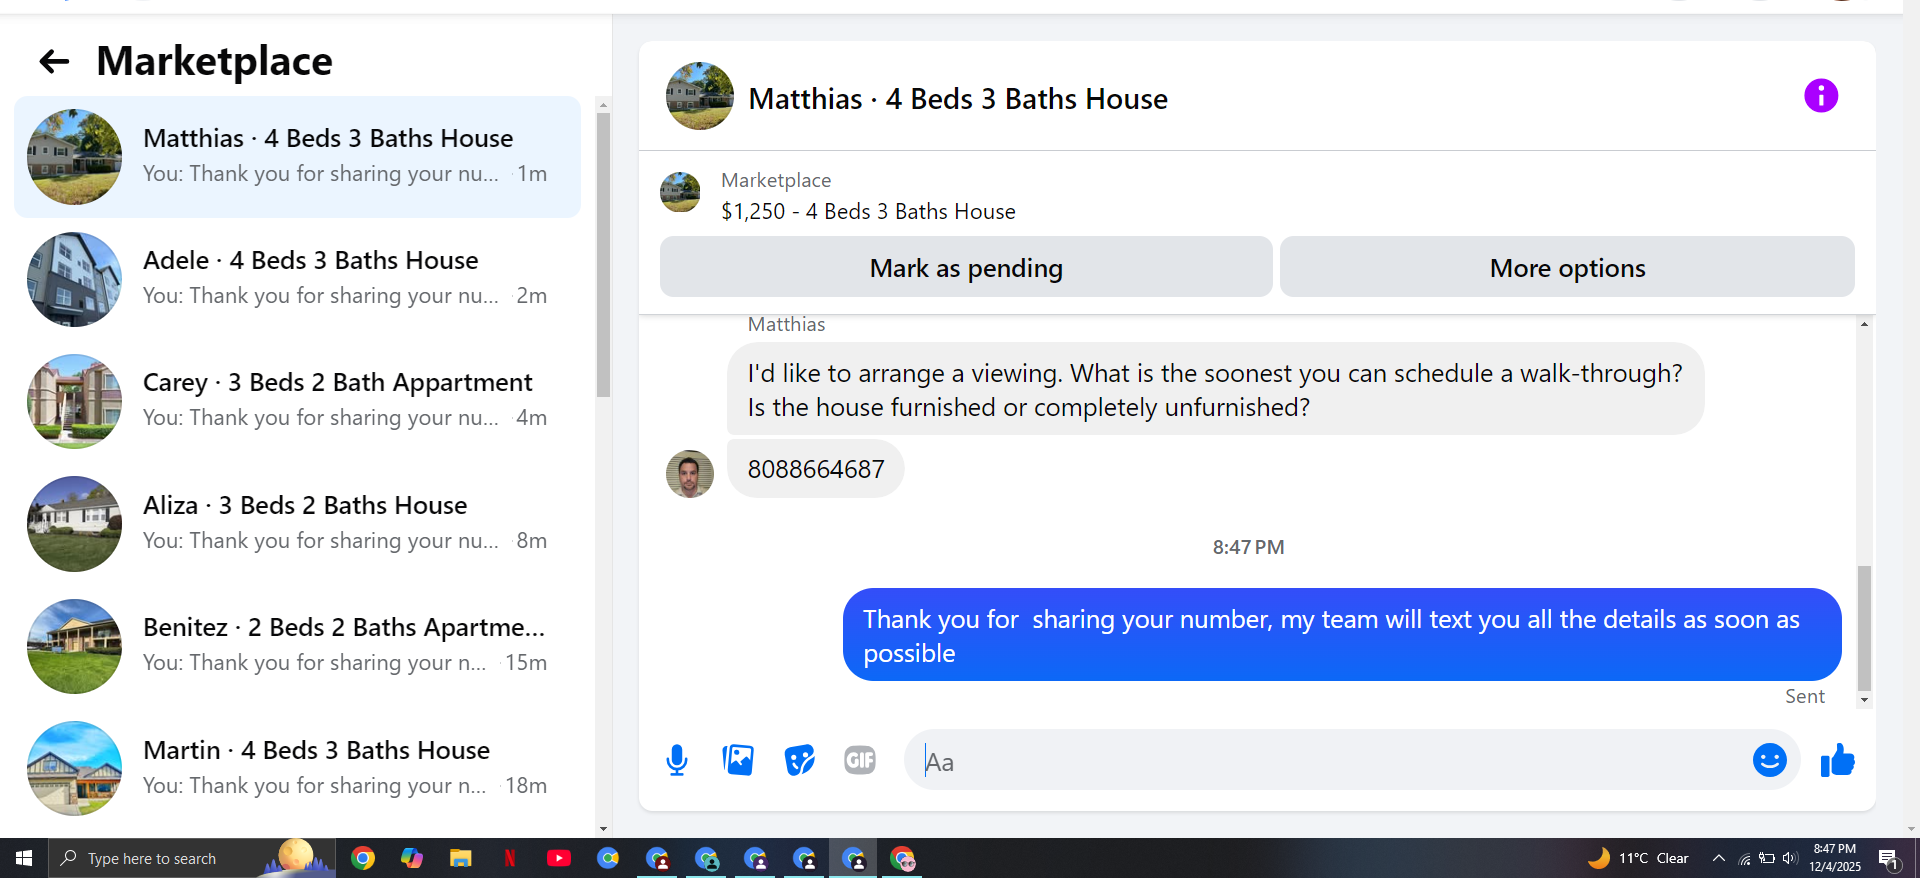Click the Marketplace back arrow
The width and height of the screenshot is (1920, 878).
pos(54,62)
